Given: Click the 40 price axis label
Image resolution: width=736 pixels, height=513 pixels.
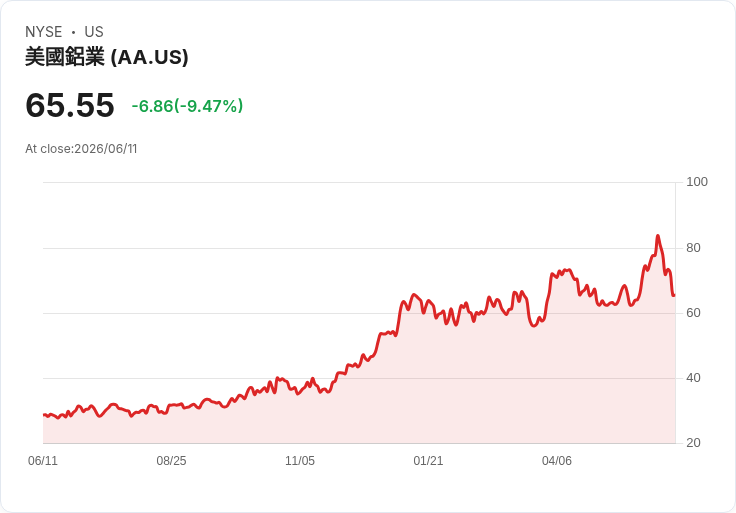Looking at the screenshot, I should 693,377.
